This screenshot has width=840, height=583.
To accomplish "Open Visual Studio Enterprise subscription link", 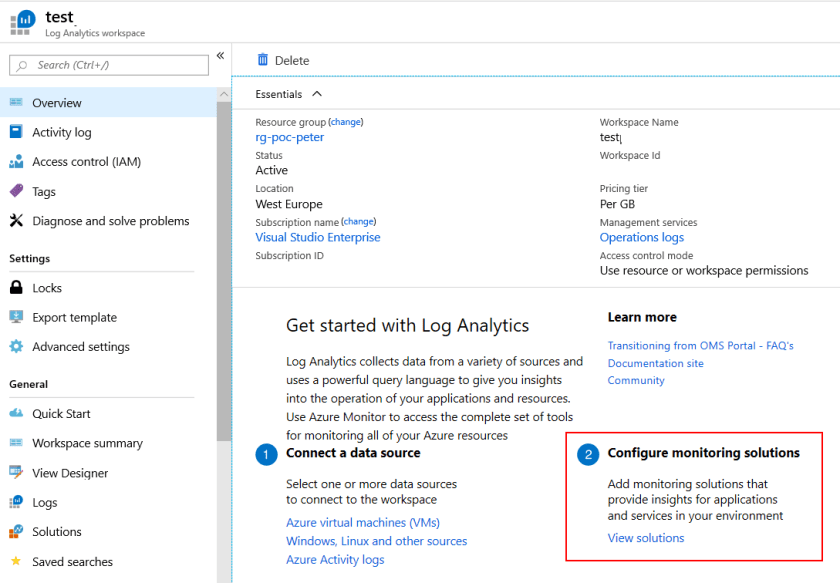I will 318,238.
